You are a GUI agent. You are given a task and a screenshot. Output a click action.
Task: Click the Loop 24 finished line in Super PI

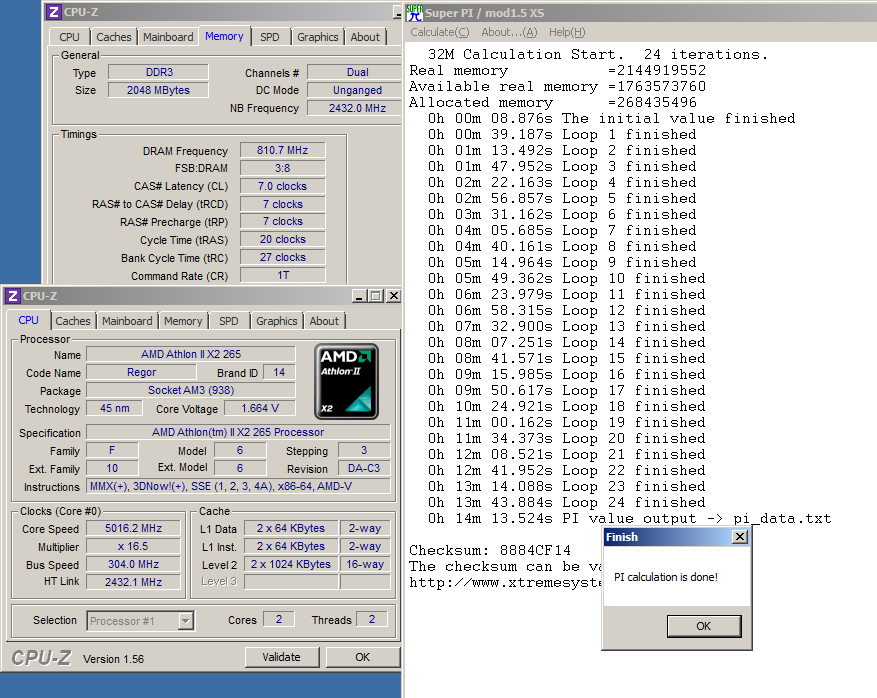tap(567, 502)
